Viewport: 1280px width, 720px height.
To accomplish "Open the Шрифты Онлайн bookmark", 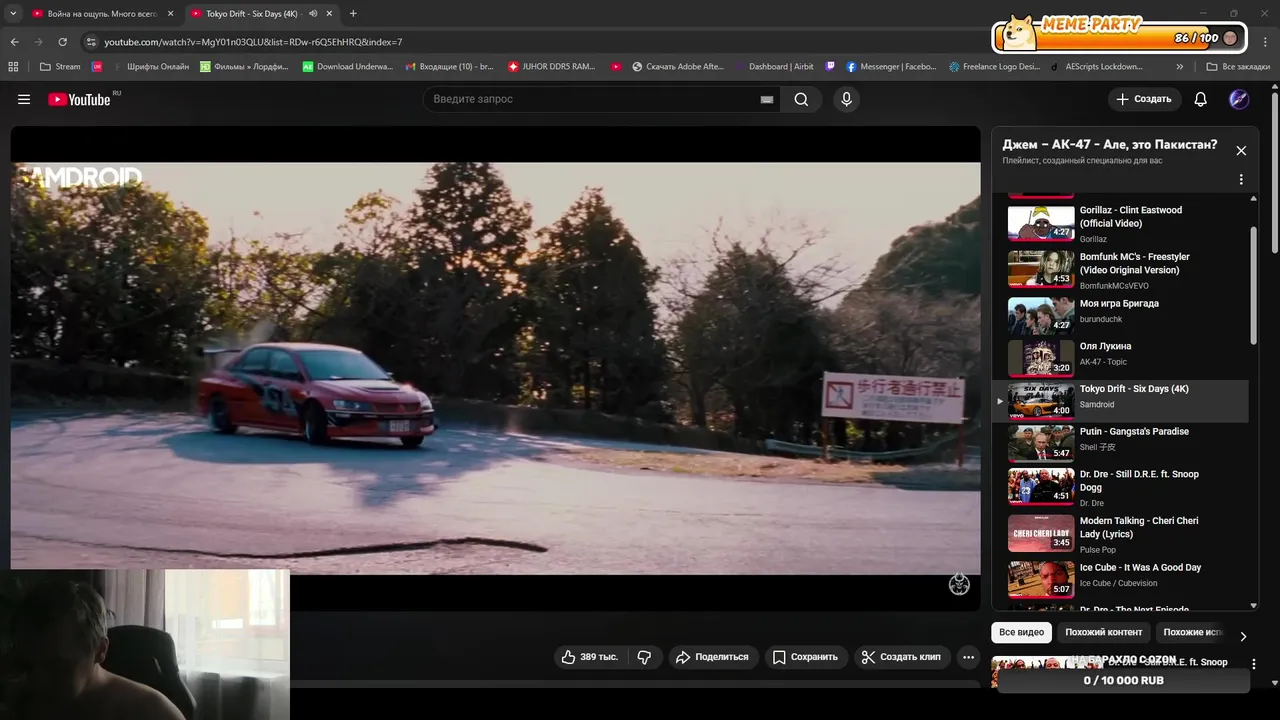I will [x=151, y=67].
